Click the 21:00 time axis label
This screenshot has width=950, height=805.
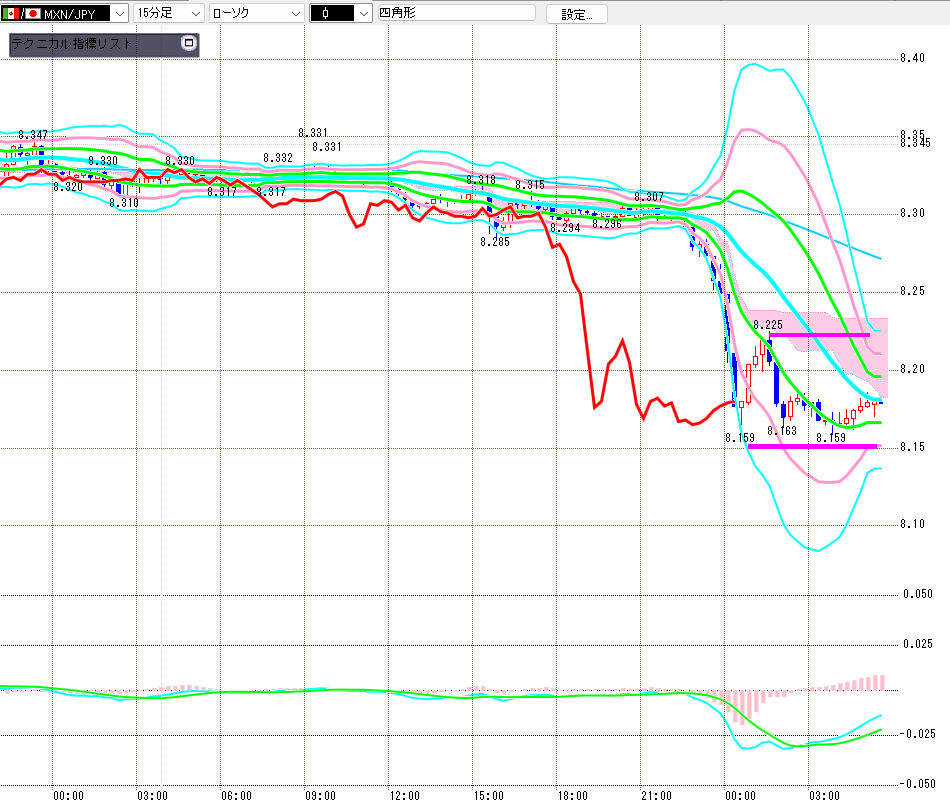[656, 796]
